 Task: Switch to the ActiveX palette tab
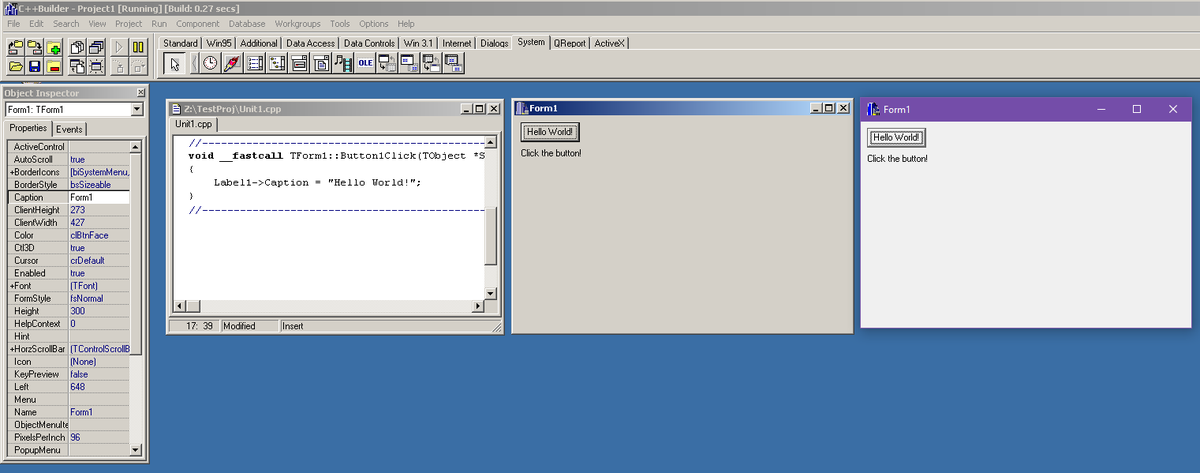[609, 43]
